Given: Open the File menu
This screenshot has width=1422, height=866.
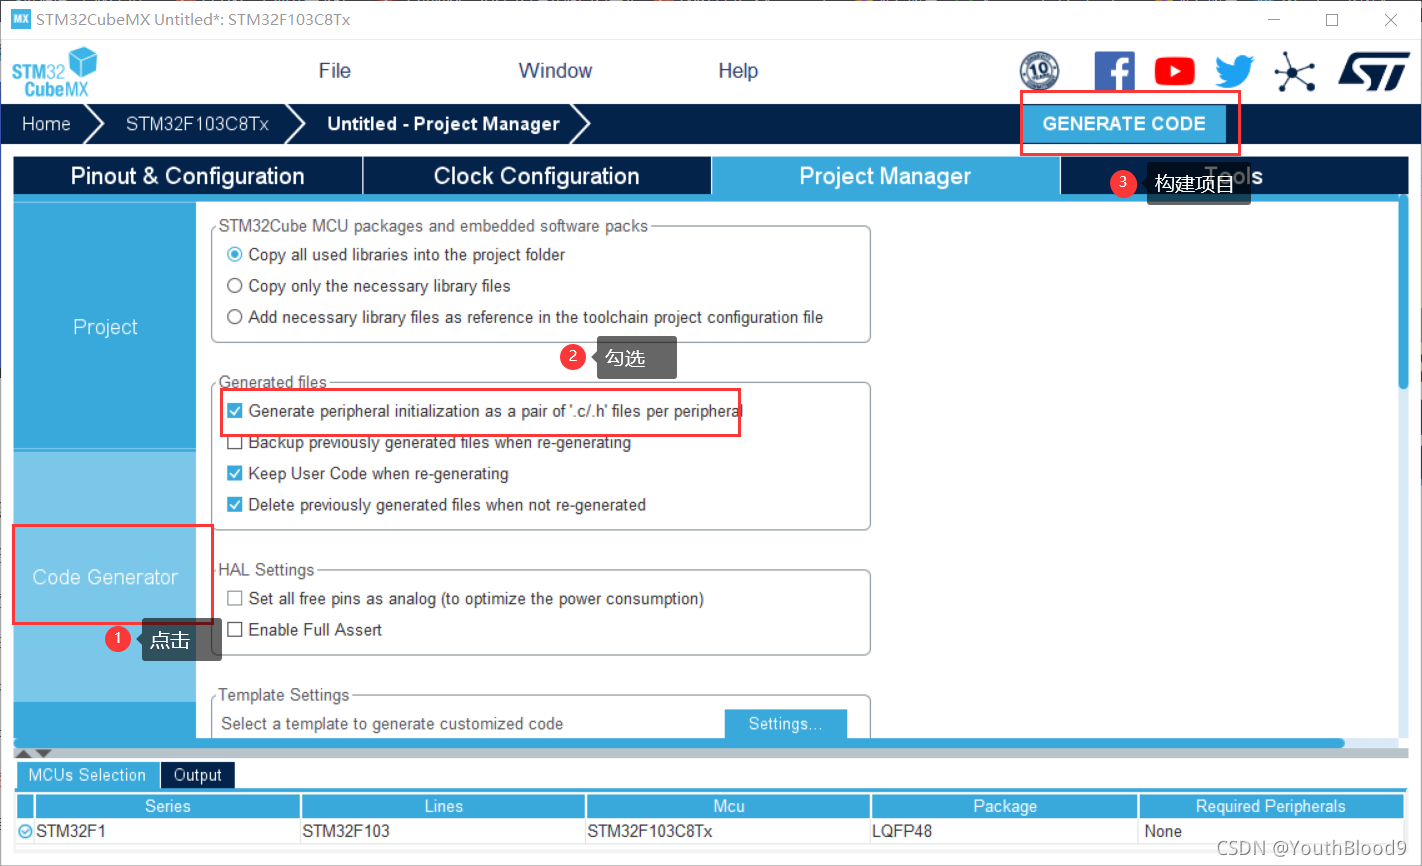Looking at the screenshot, I should click(x=334, y=71).
